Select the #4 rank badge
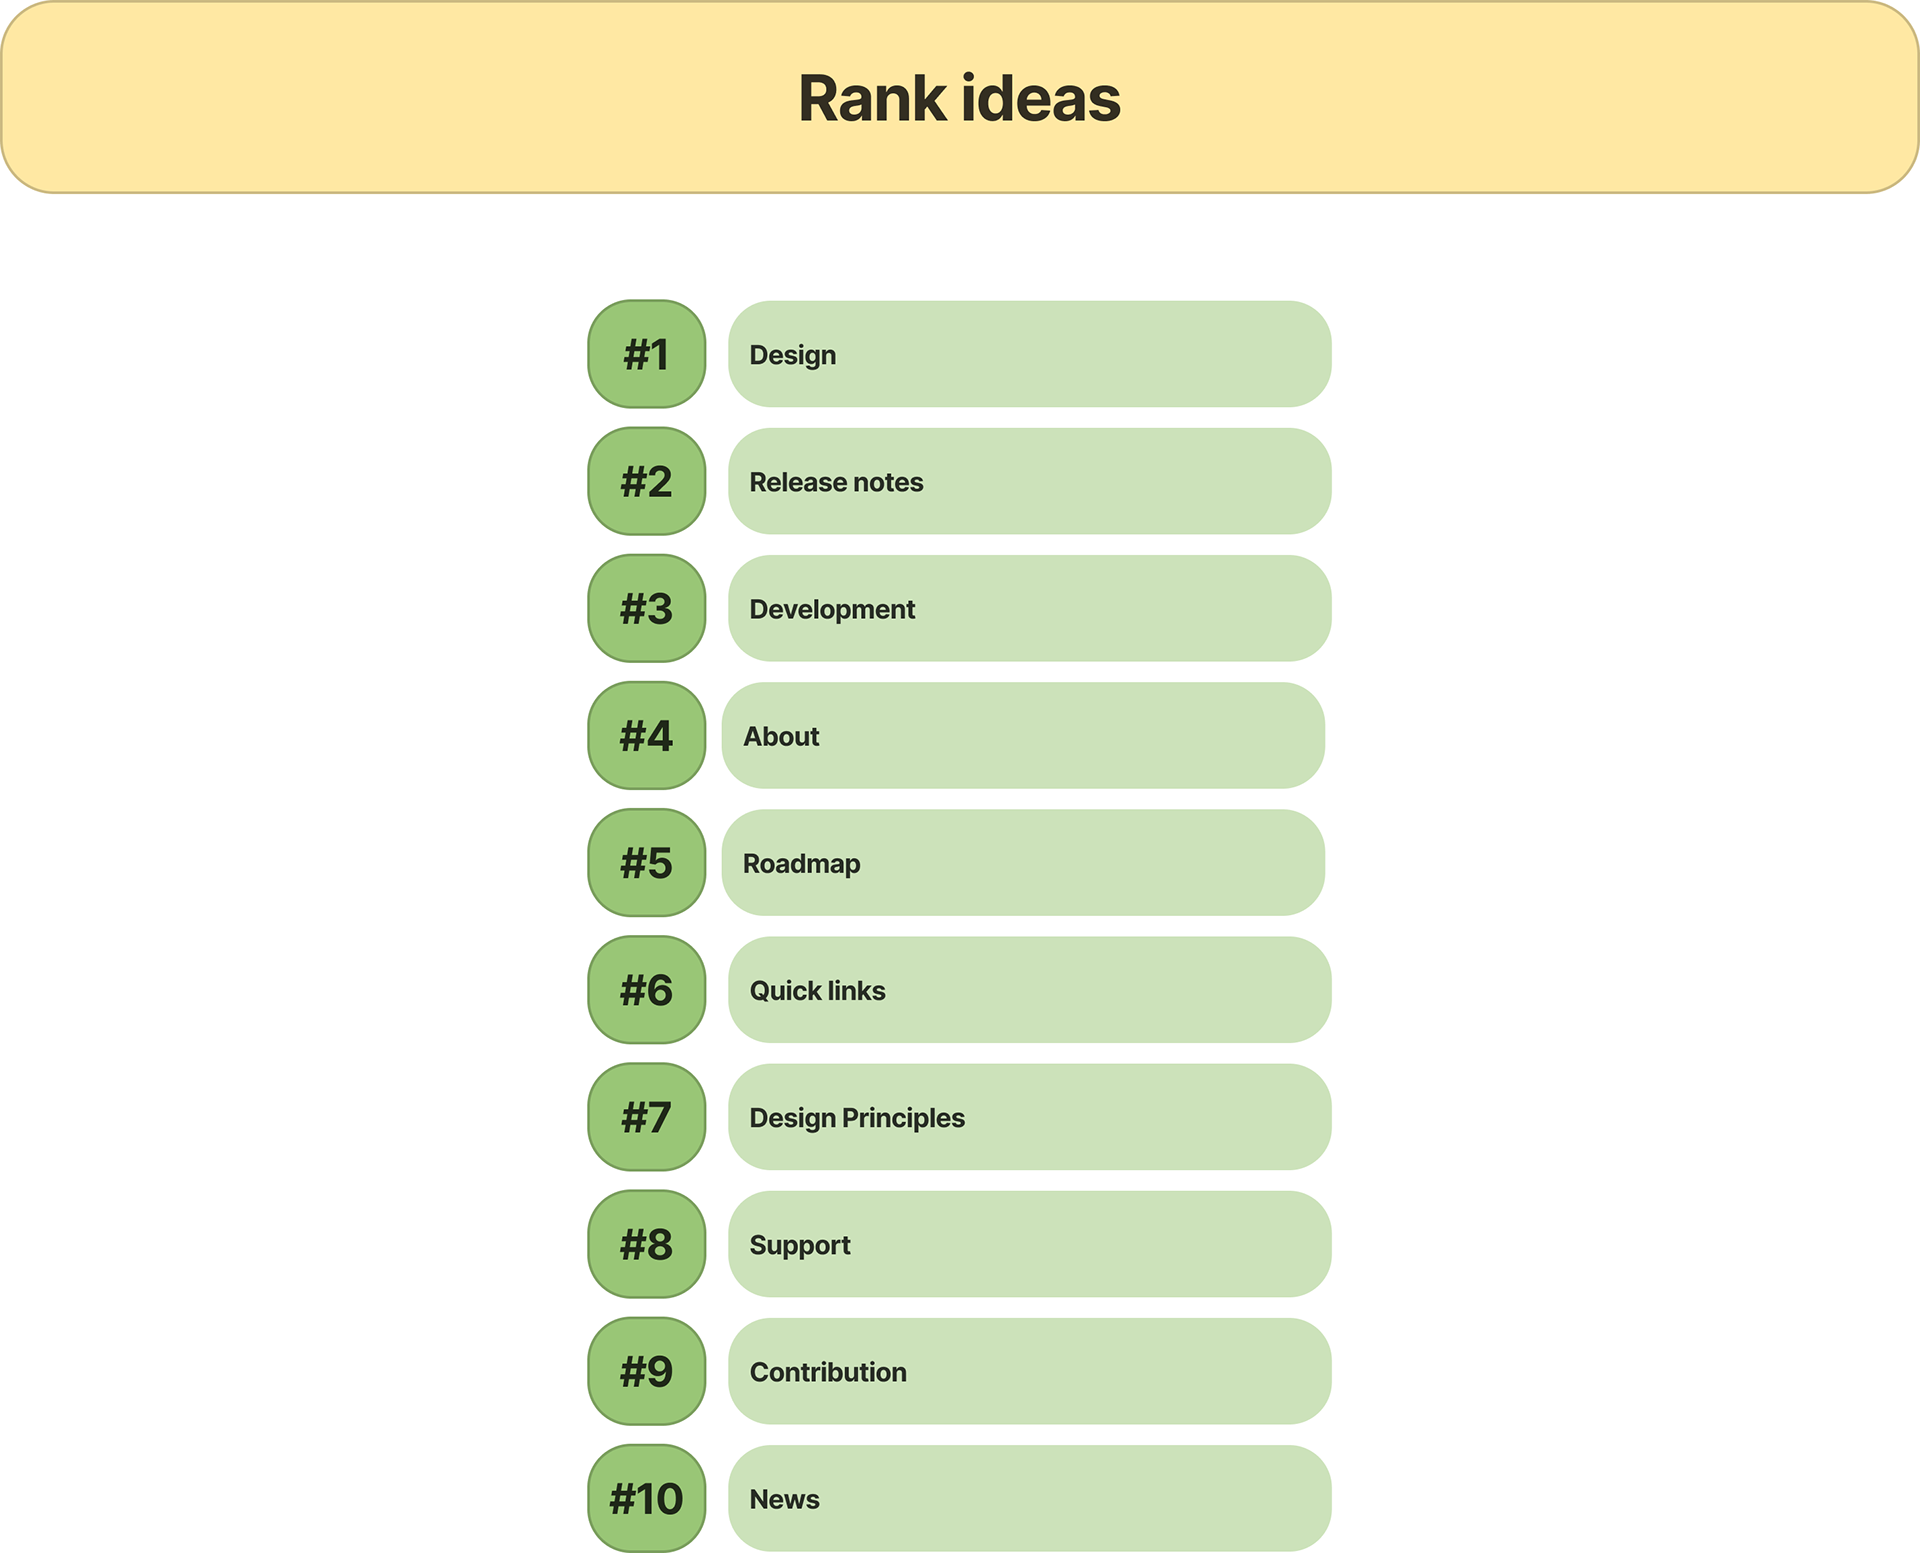Screen dimensions: 1920x1553 (x=647, y=735)
